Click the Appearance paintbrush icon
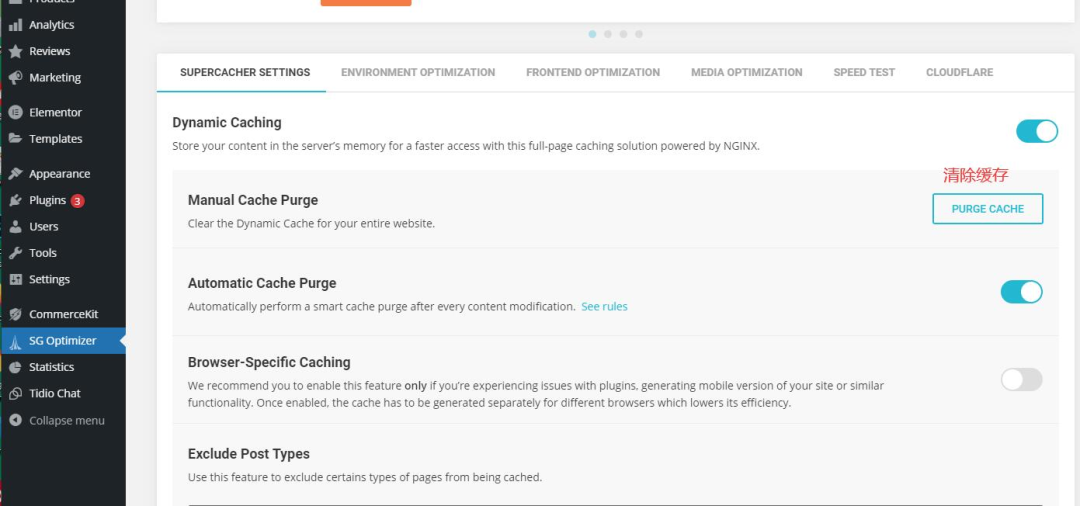The width and height of the screenshot is (1080, 506). pyautogui.click(x=15, y=174)
